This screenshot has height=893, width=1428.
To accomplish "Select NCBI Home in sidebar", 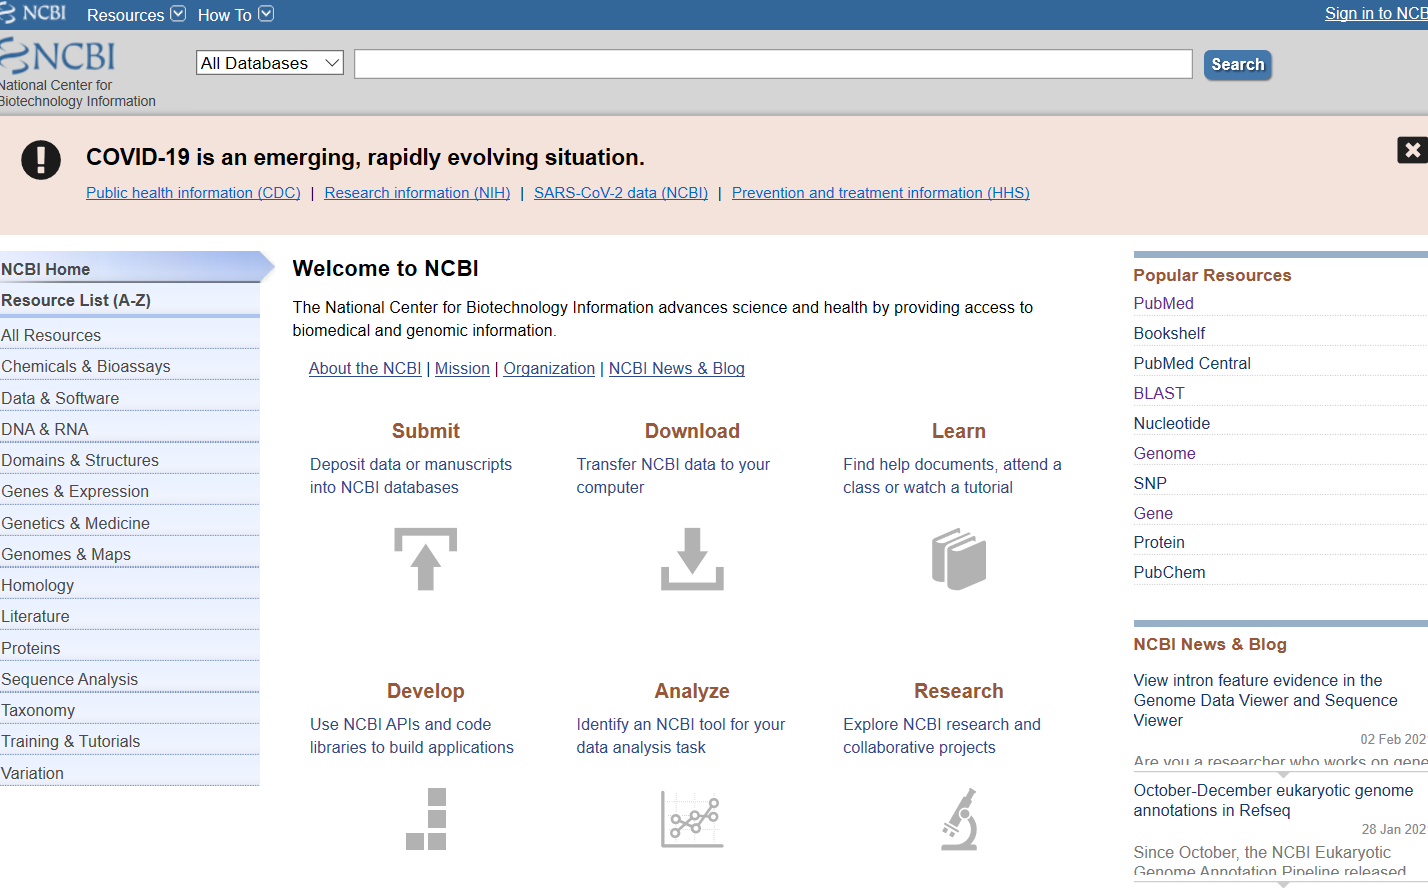I will coord(130,268).
